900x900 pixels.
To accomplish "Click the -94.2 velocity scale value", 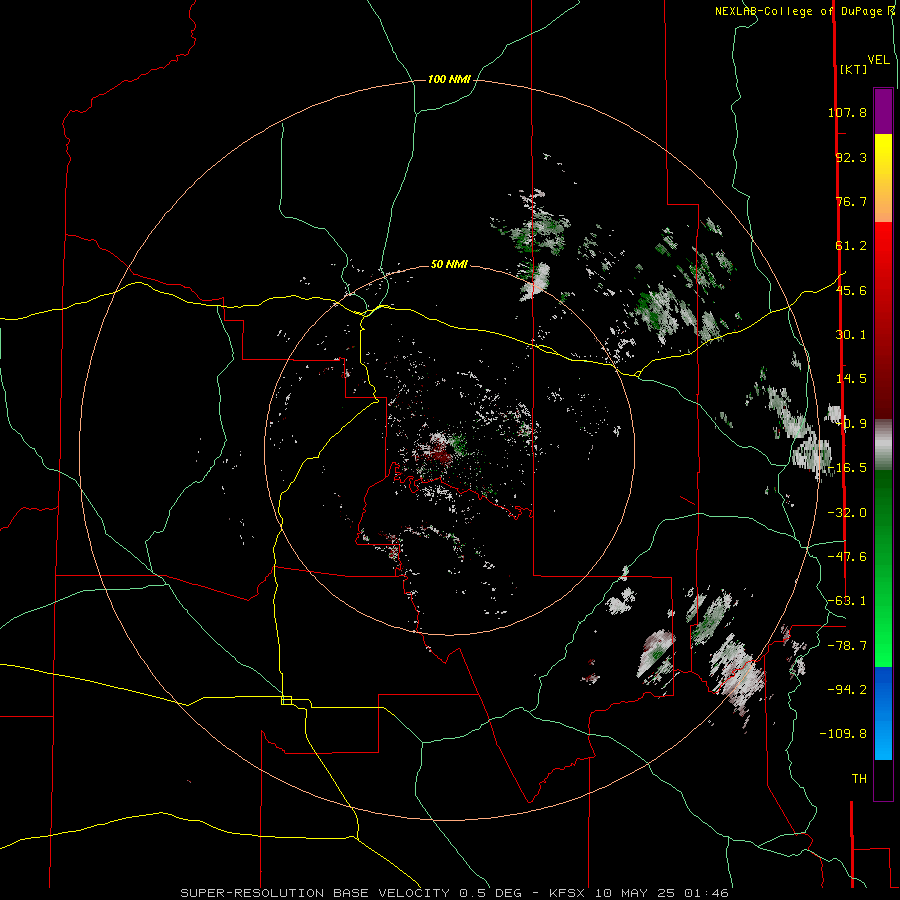I will (x=847, y=689).
